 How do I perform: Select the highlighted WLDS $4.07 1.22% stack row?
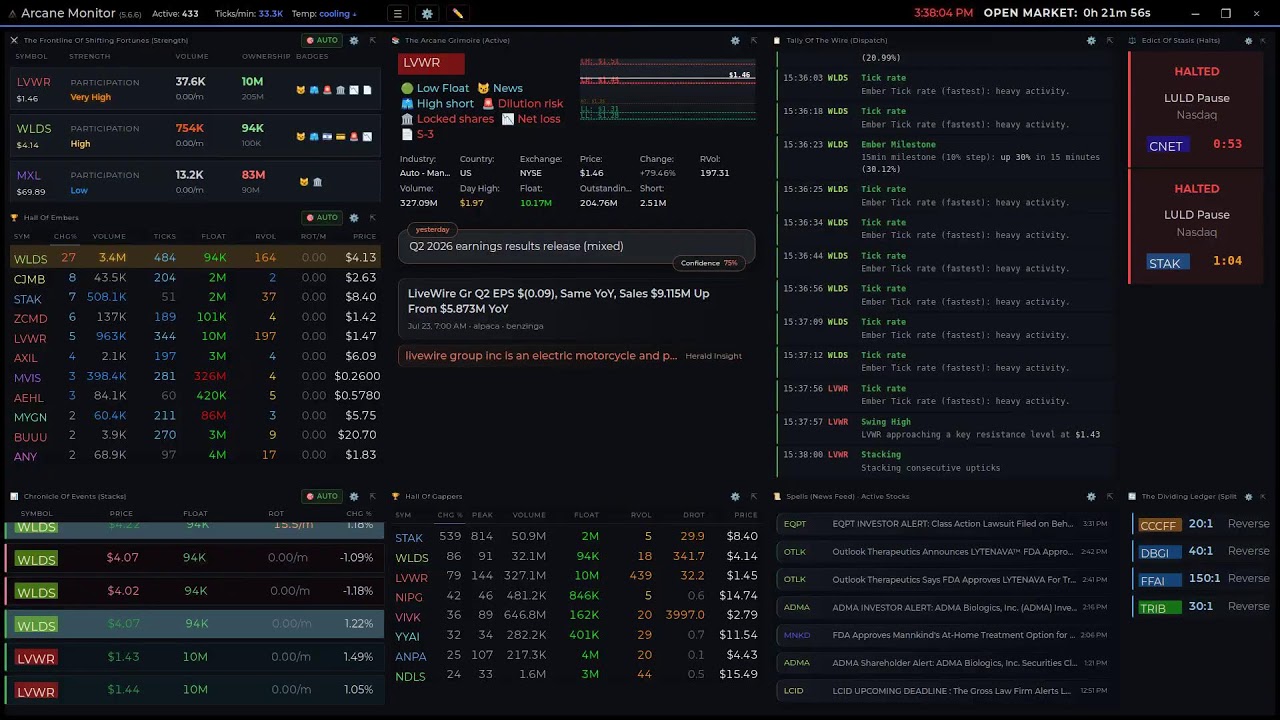(194, 624)
